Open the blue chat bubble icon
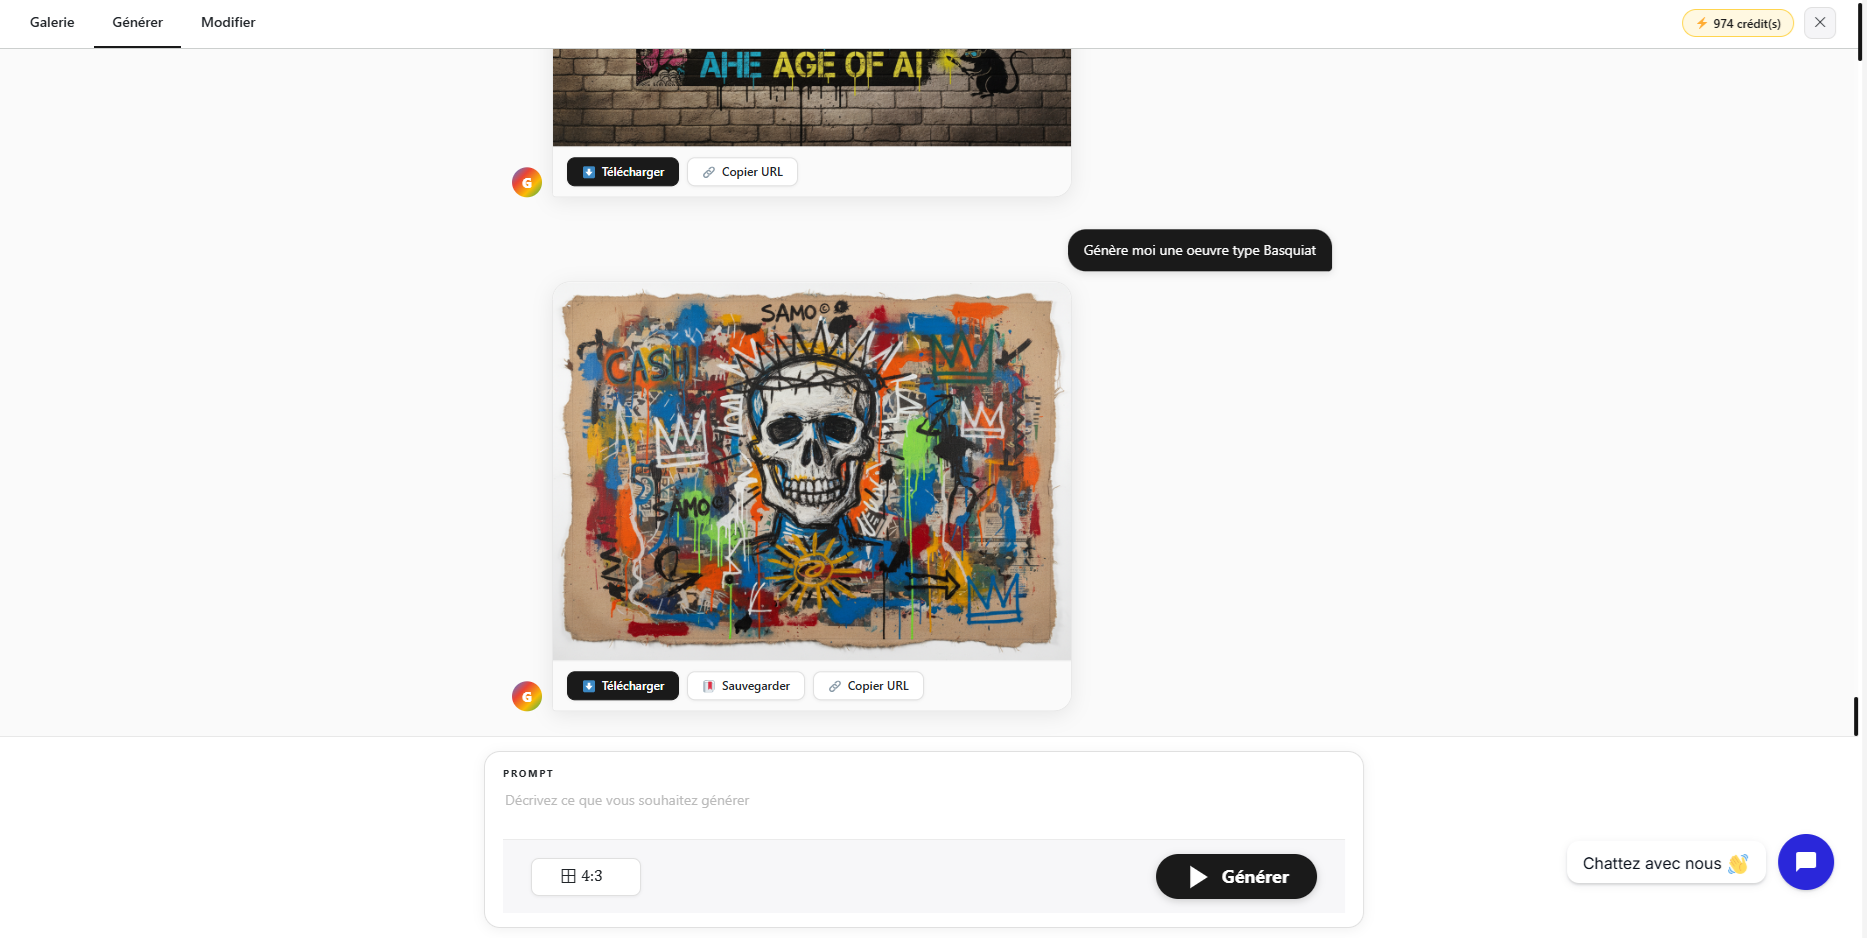Viewport: 1867px width, 938px height. (1805, 862)
